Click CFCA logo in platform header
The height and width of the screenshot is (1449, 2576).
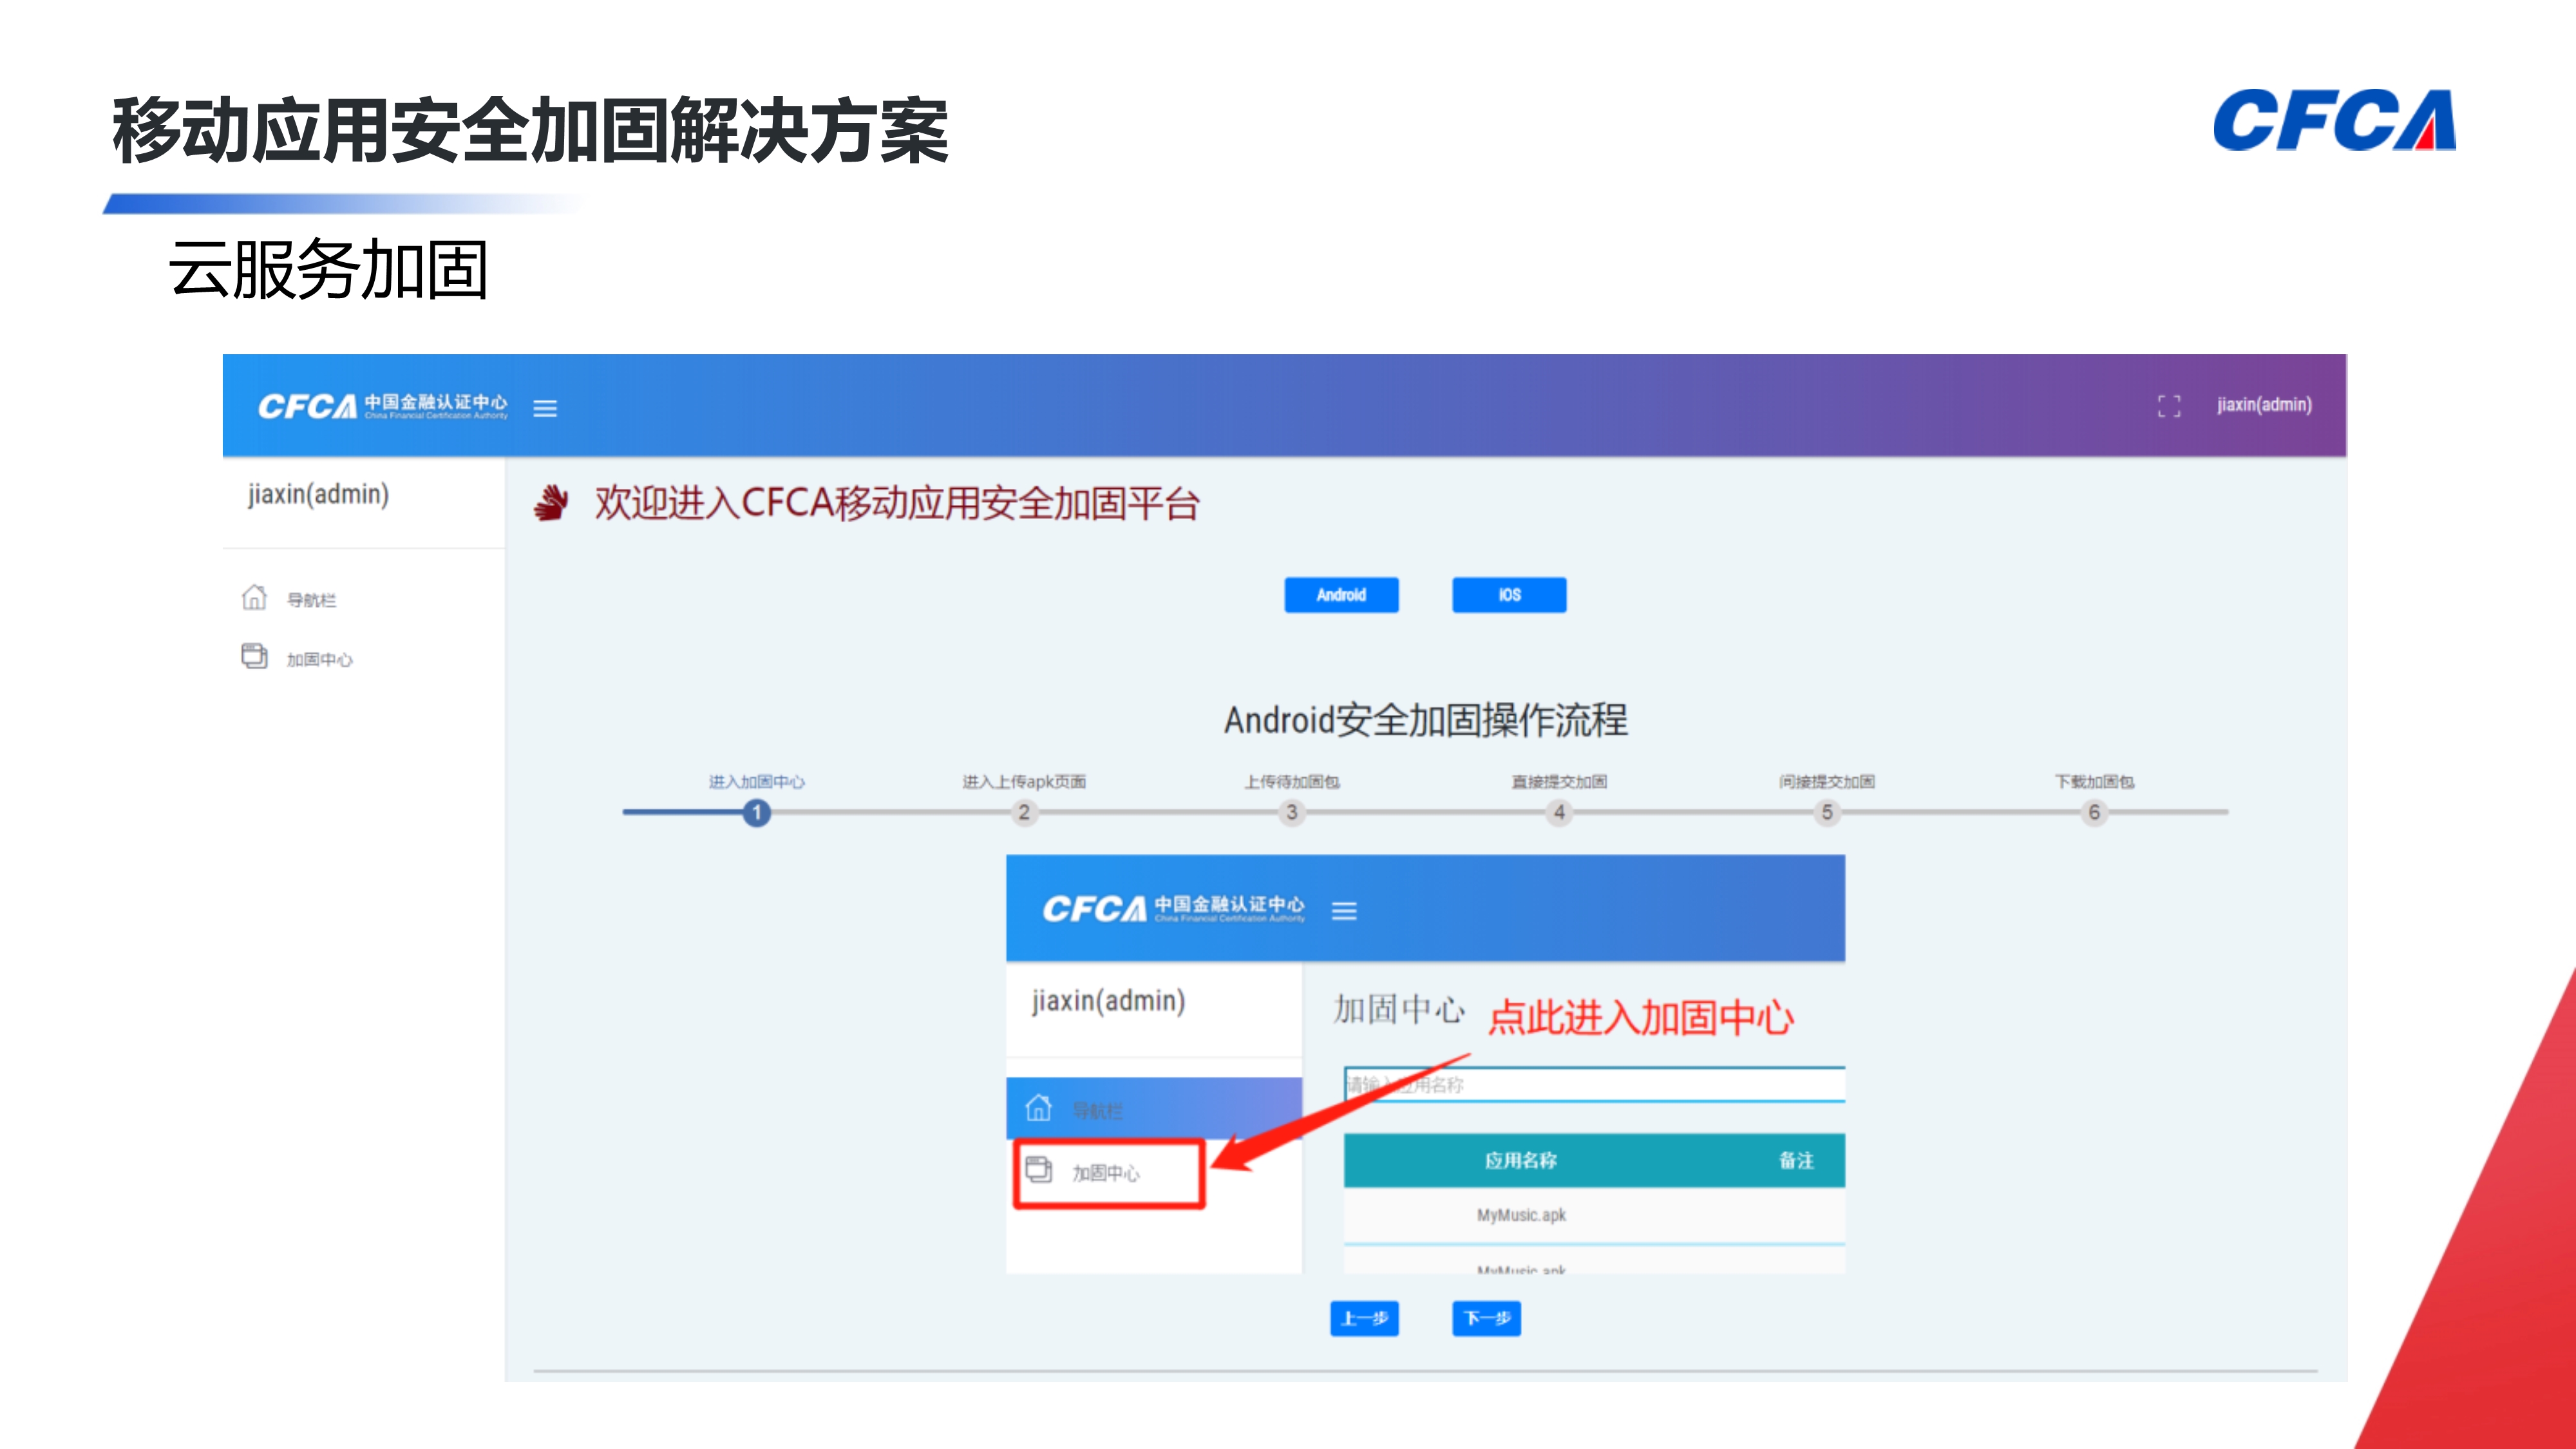coord(383,406)
